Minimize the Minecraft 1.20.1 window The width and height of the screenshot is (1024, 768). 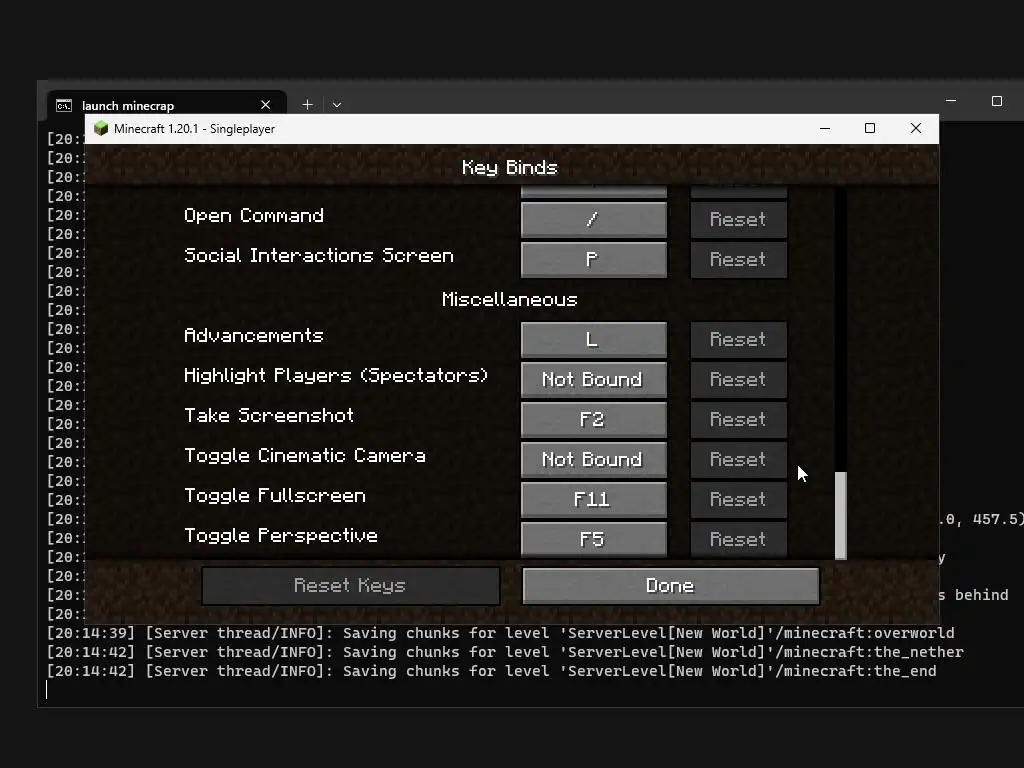[825, 129]
